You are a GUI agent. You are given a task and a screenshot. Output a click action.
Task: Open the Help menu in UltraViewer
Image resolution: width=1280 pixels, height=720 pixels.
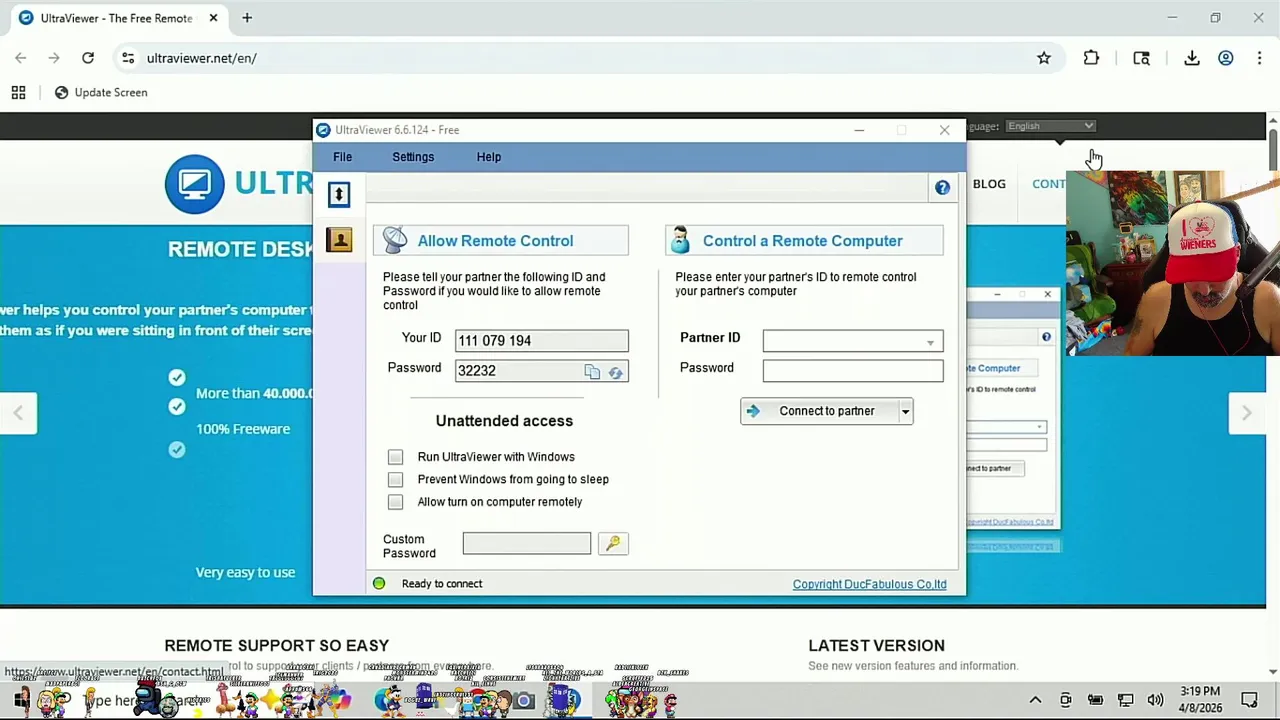click(x=489, y=157)
